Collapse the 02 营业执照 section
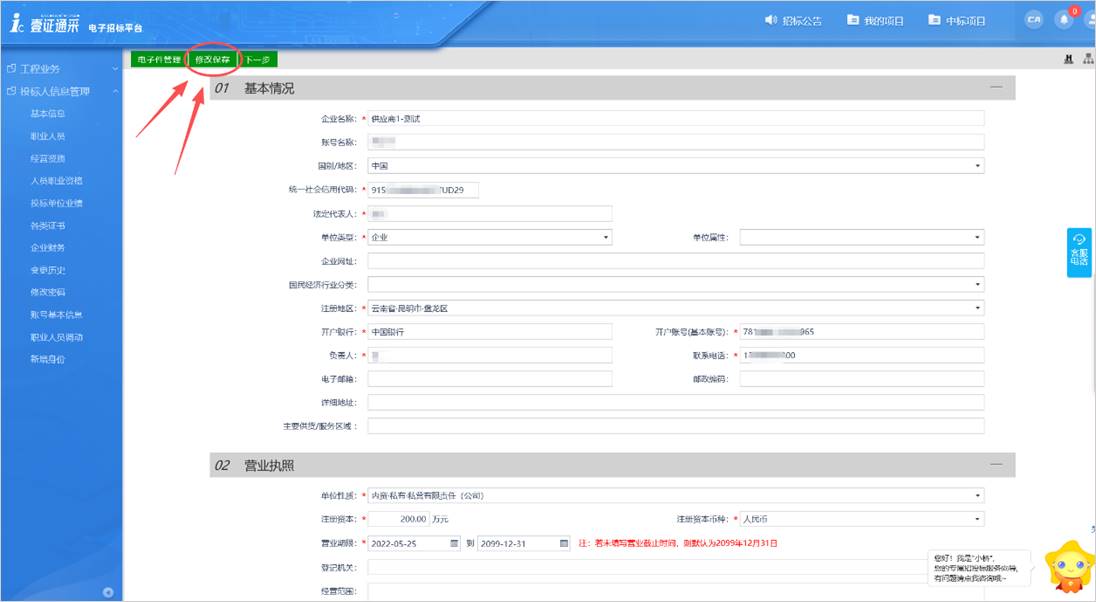1096x602 pixels. tap(995, 465)
